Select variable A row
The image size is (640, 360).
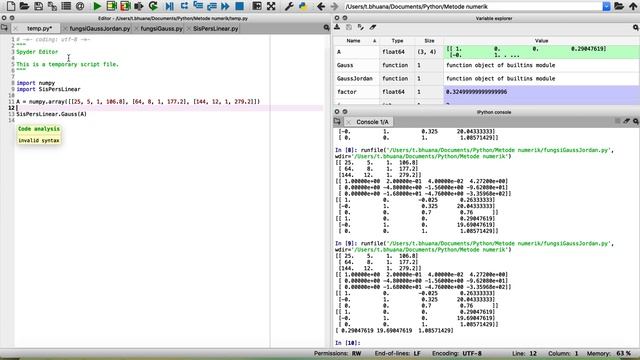point(487,52)
